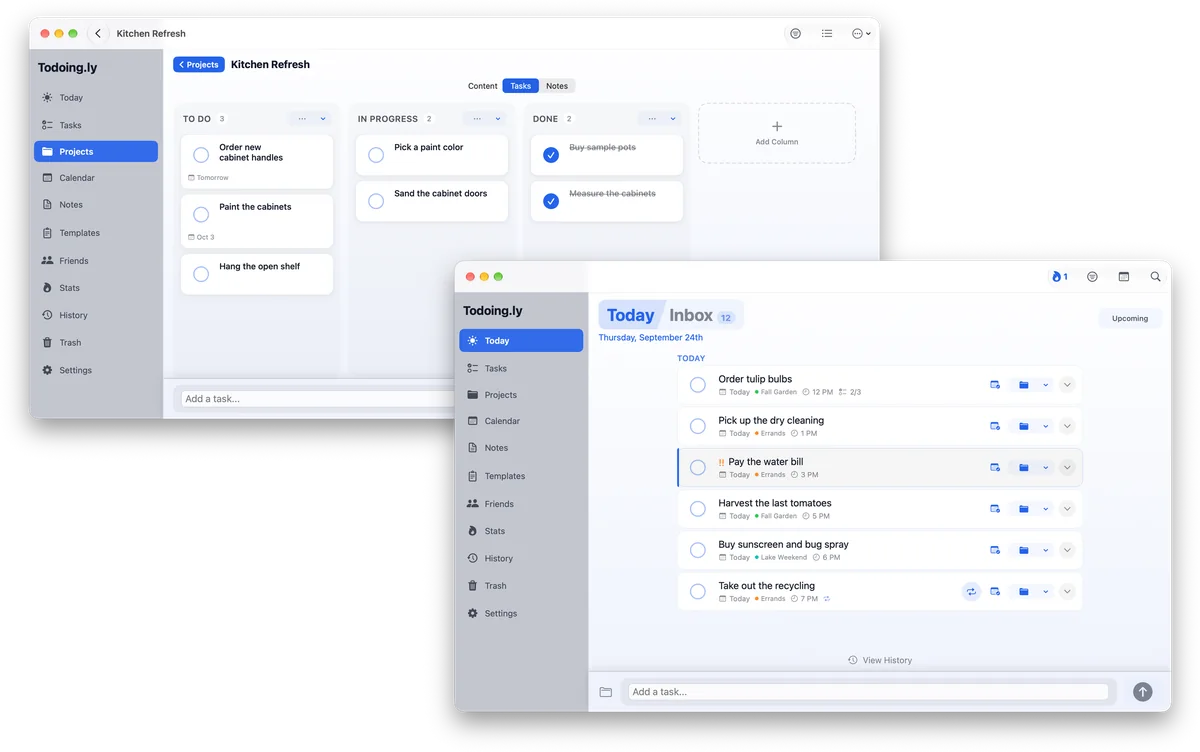Click the filter icon in Kitchen Refresh title bar
Screen dimensions: 1200x752
795,33
